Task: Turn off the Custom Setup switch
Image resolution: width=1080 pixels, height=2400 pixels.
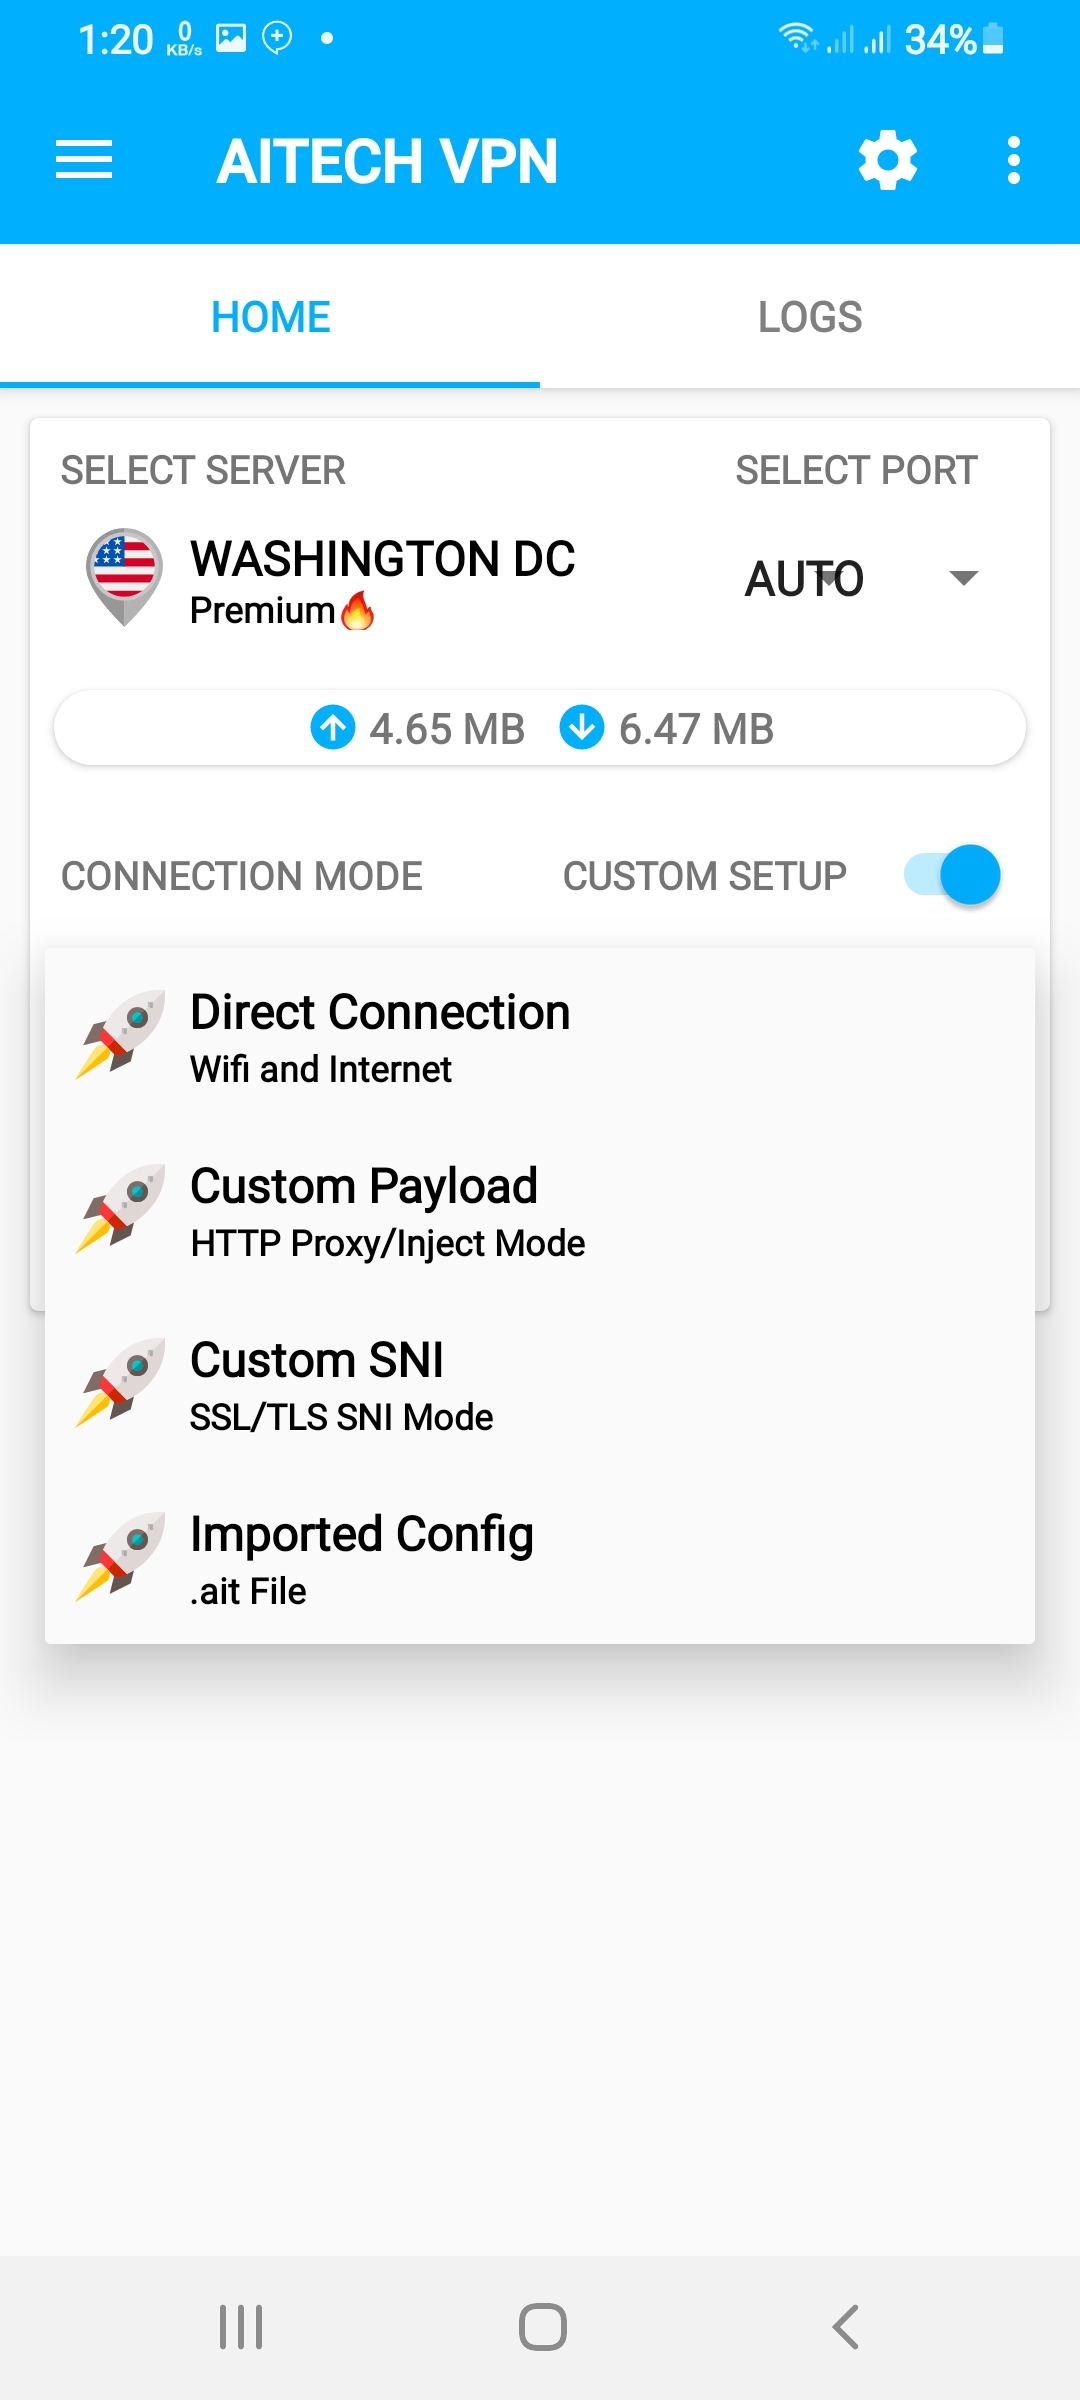Action: (x=952, y=875)
